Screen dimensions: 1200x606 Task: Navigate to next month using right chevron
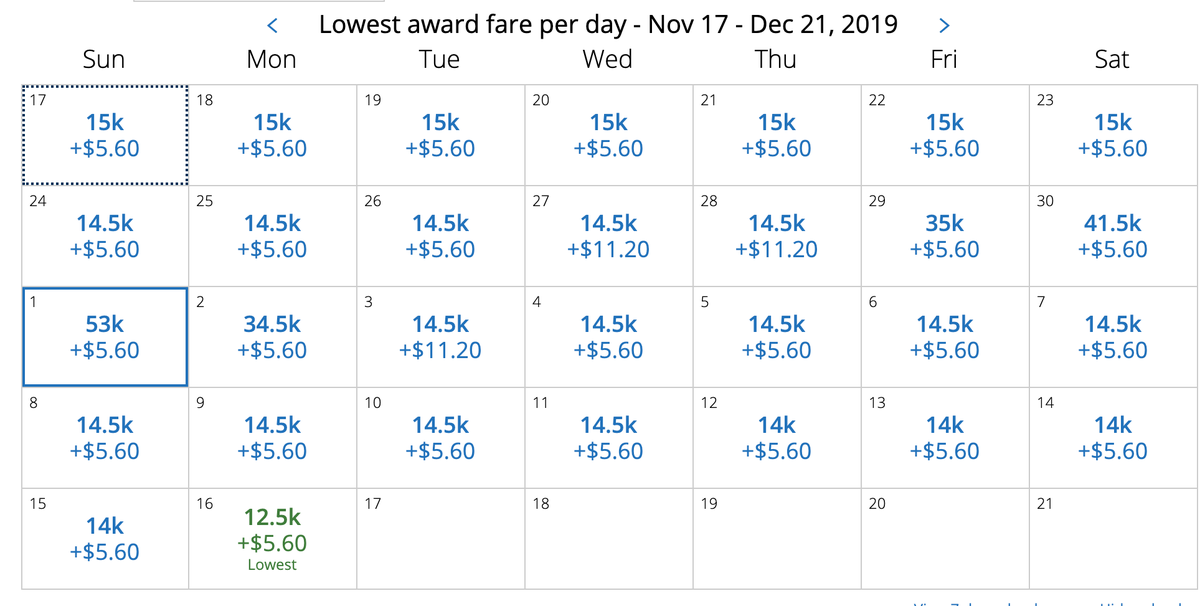click(944, 24)
